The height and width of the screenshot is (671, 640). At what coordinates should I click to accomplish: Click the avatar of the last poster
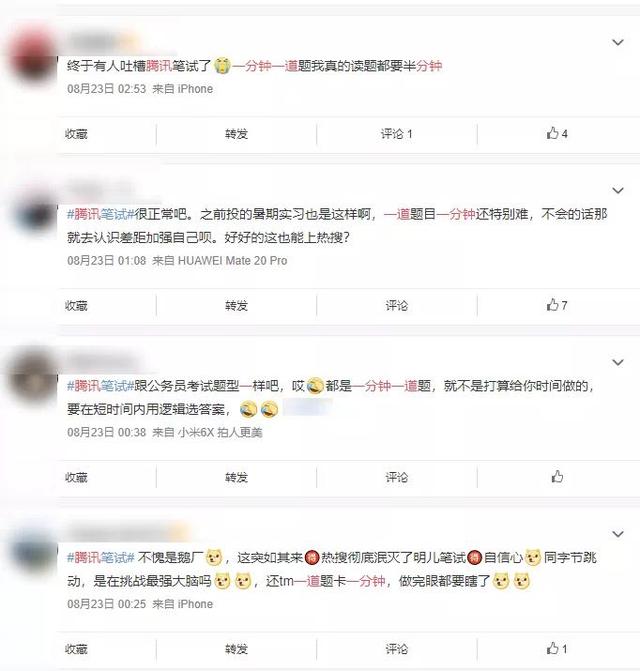pyautogui.click(x=33, y=553)
